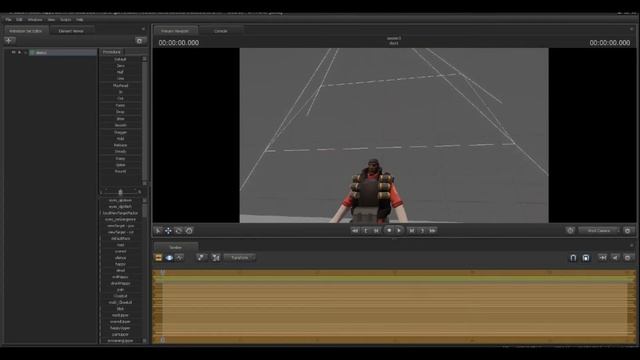Select the 'blink' face control

(x=120, y=309)
